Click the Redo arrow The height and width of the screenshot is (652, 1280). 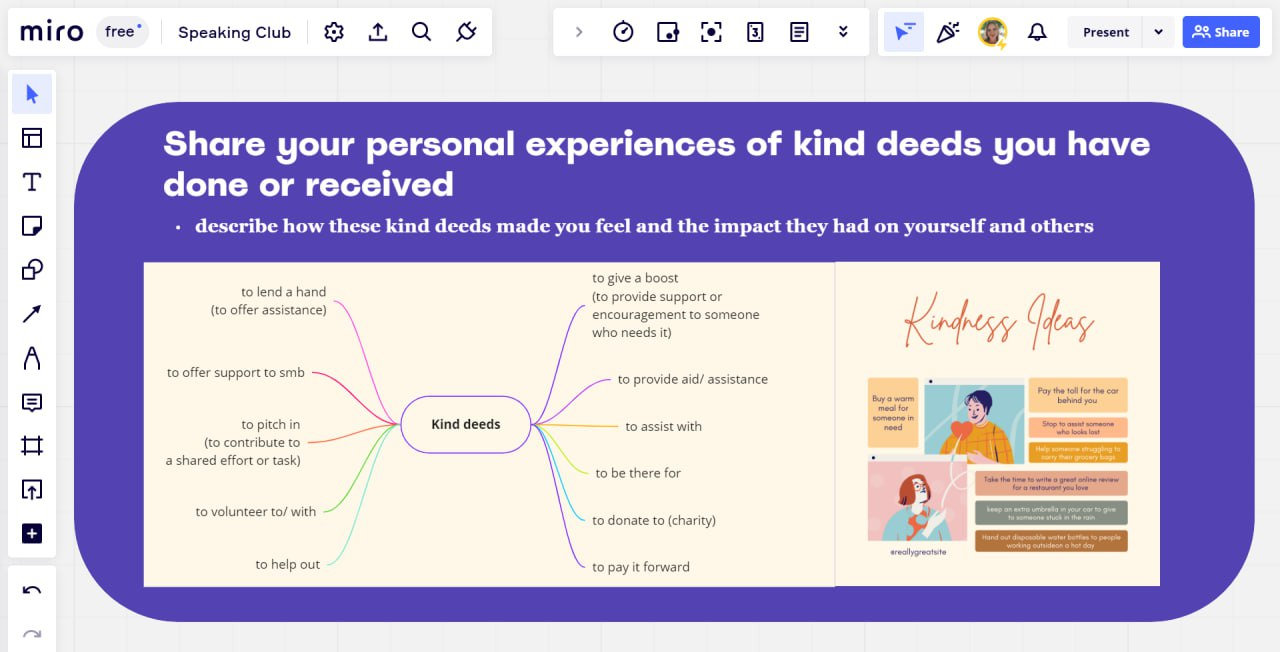[x=32, y=635]
